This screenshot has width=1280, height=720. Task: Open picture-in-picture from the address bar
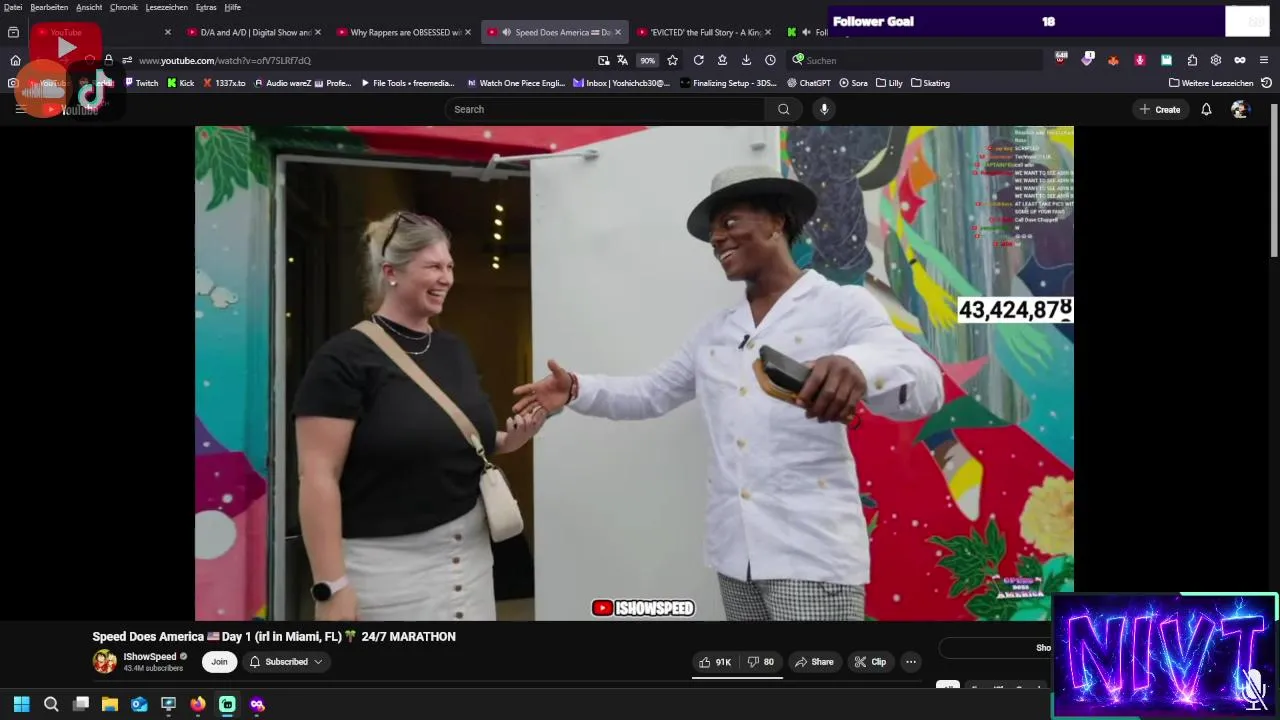pos(603,60)
